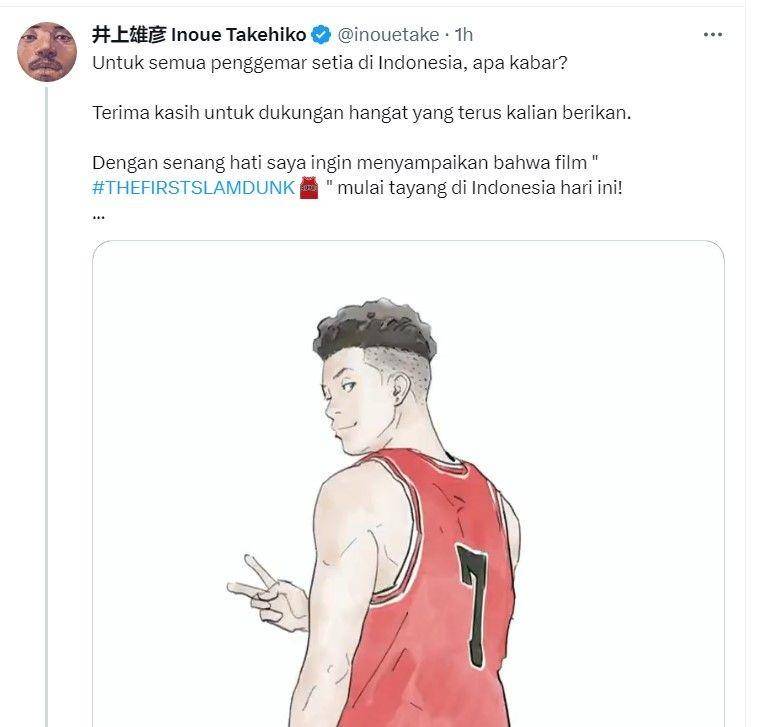This screenshot has height=727, width=774.
Task: Open the @inouetake handle
Action: pos(388,35)
